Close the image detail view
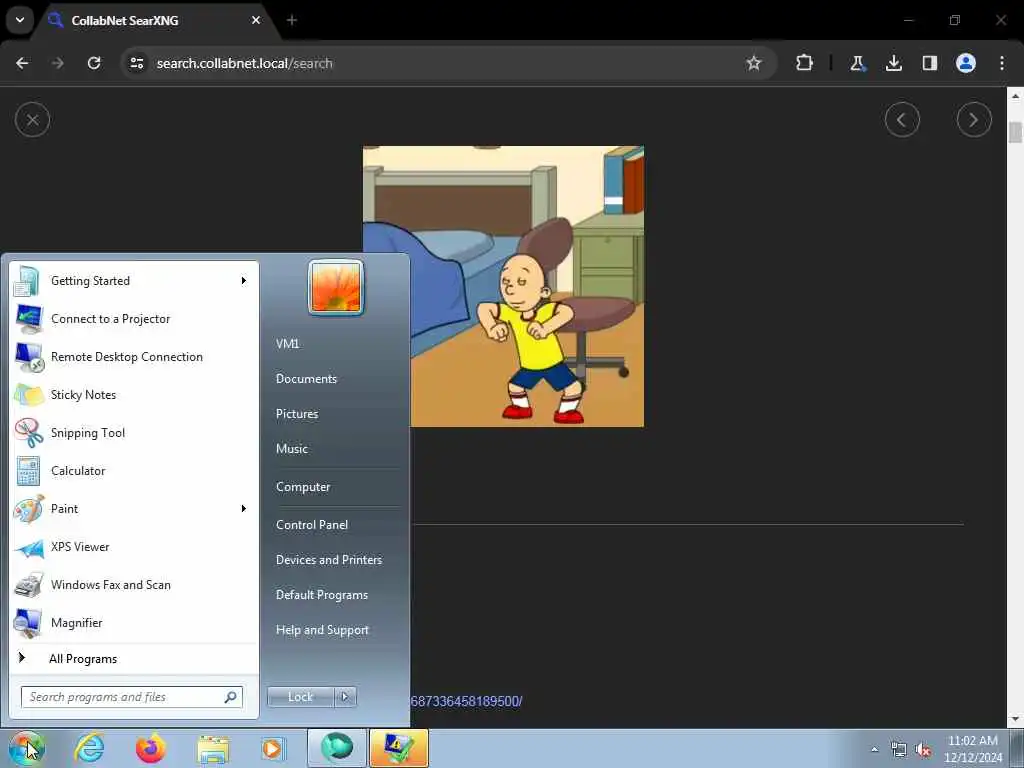The height and width of the screenshot is (768, 1024). coord(32,120)
